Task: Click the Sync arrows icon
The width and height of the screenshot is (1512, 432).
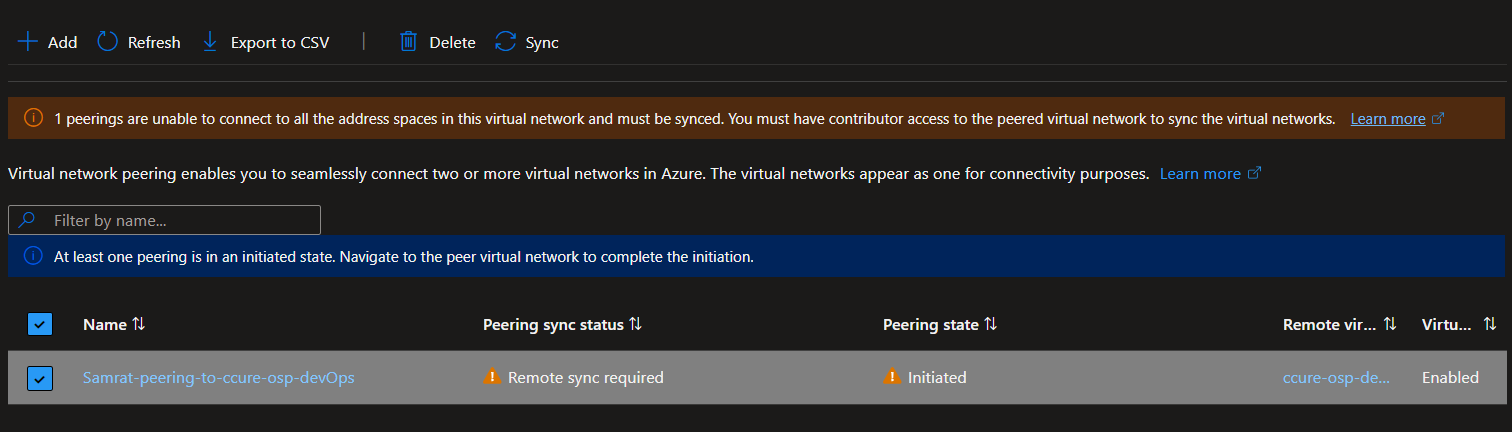Action: (x=505, y=42)
